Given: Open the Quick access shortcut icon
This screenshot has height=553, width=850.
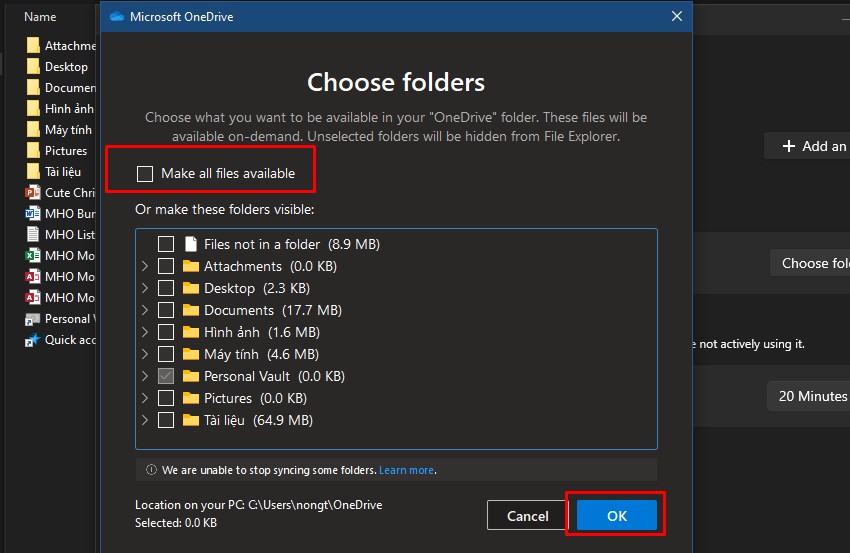Looking at the screenshot, I should [33, 340].
